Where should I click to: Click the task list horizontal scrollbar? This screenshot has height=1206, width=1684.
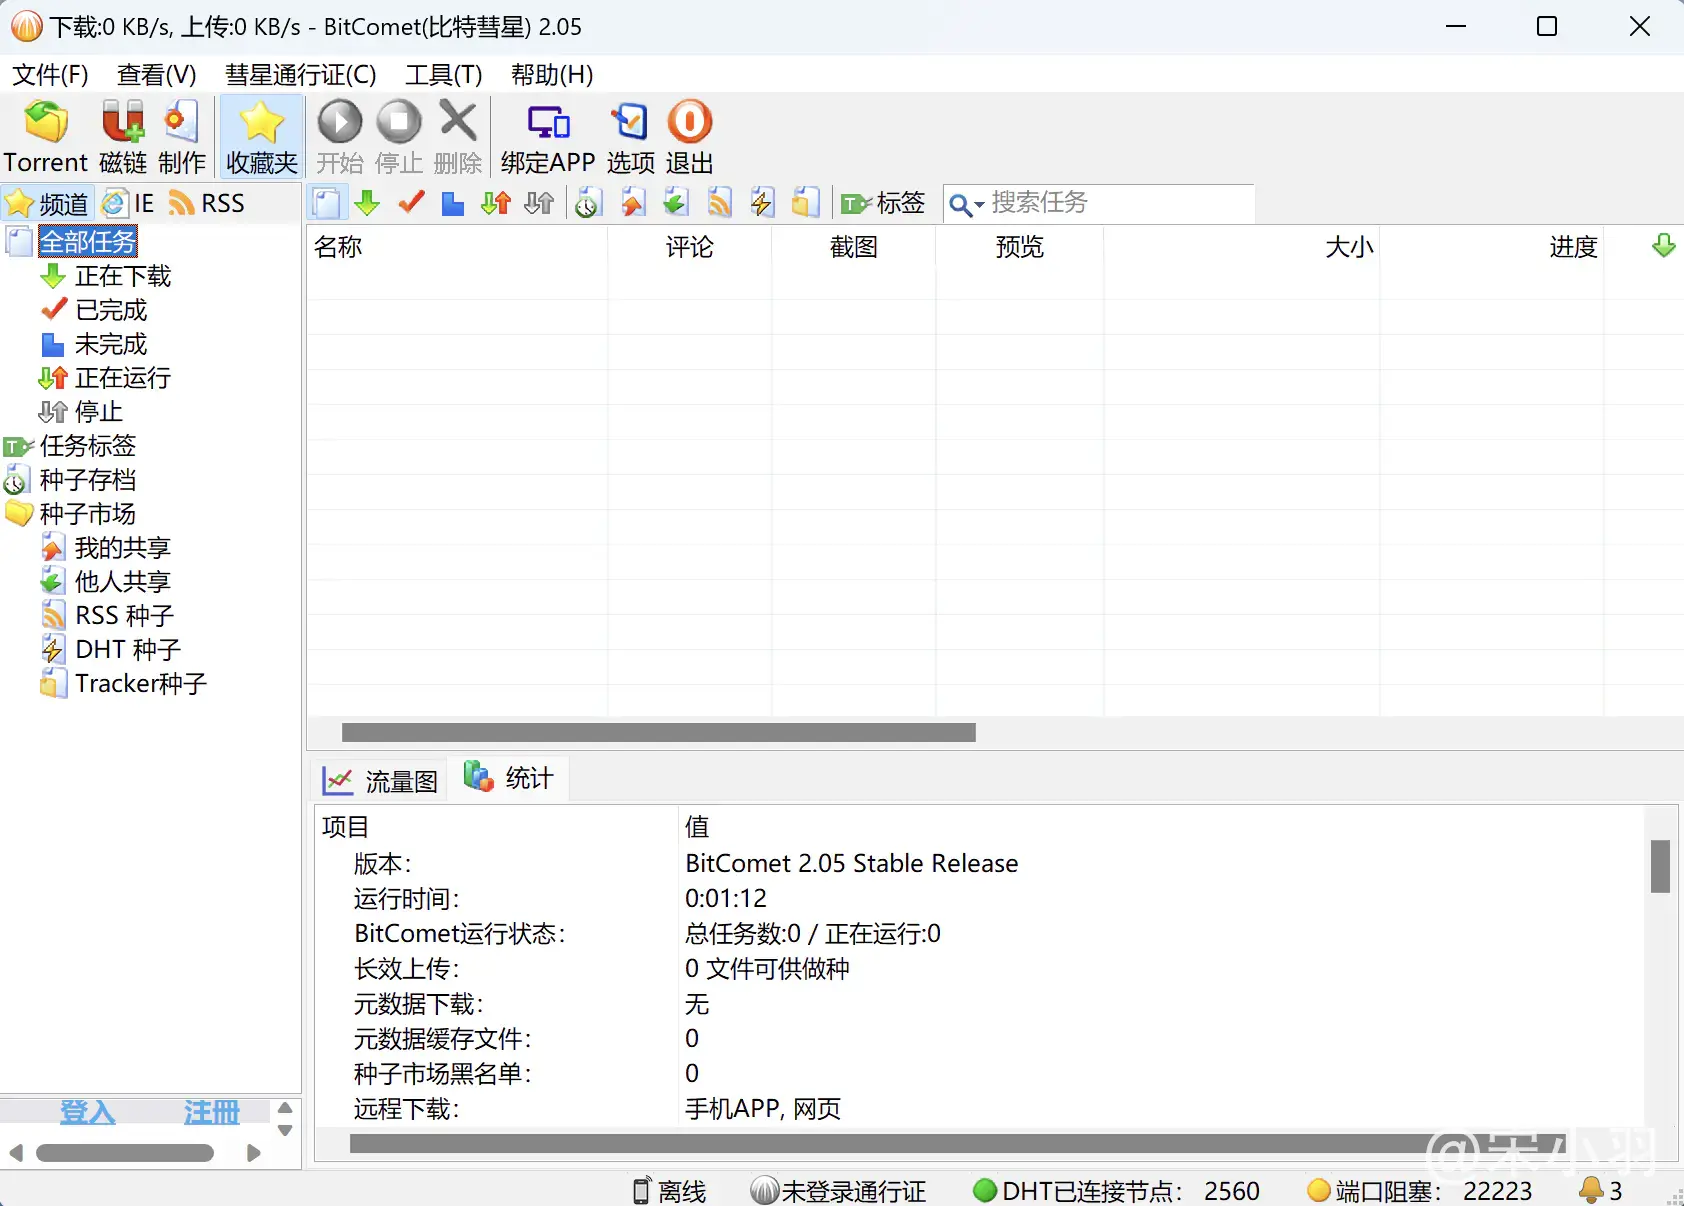tap(658, 733)
